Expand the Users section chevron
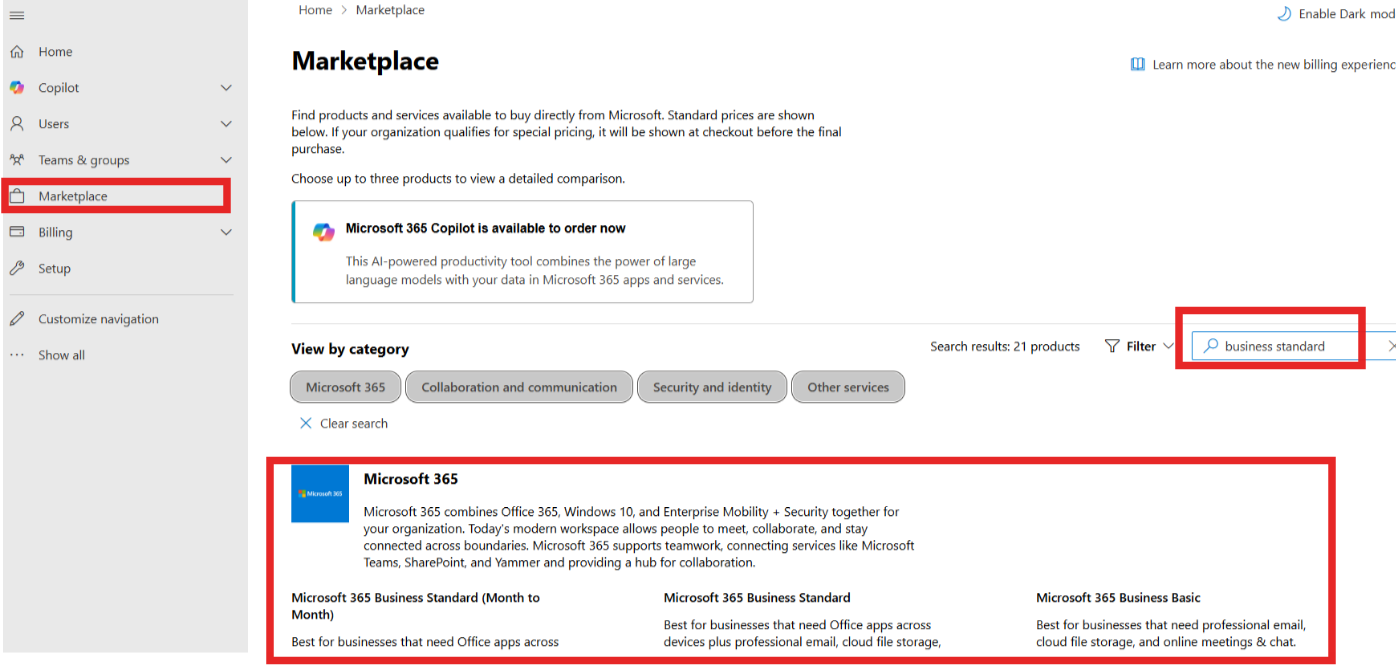 point(226,124)
